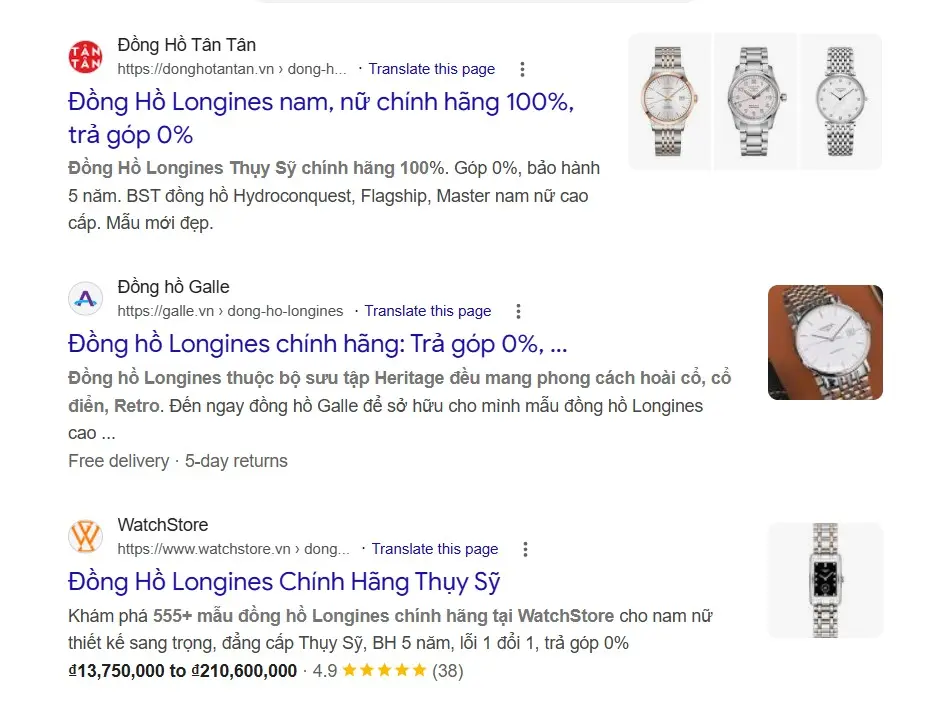Click the rectangular black-dial watch thumbnail

[x=825, y=580]
